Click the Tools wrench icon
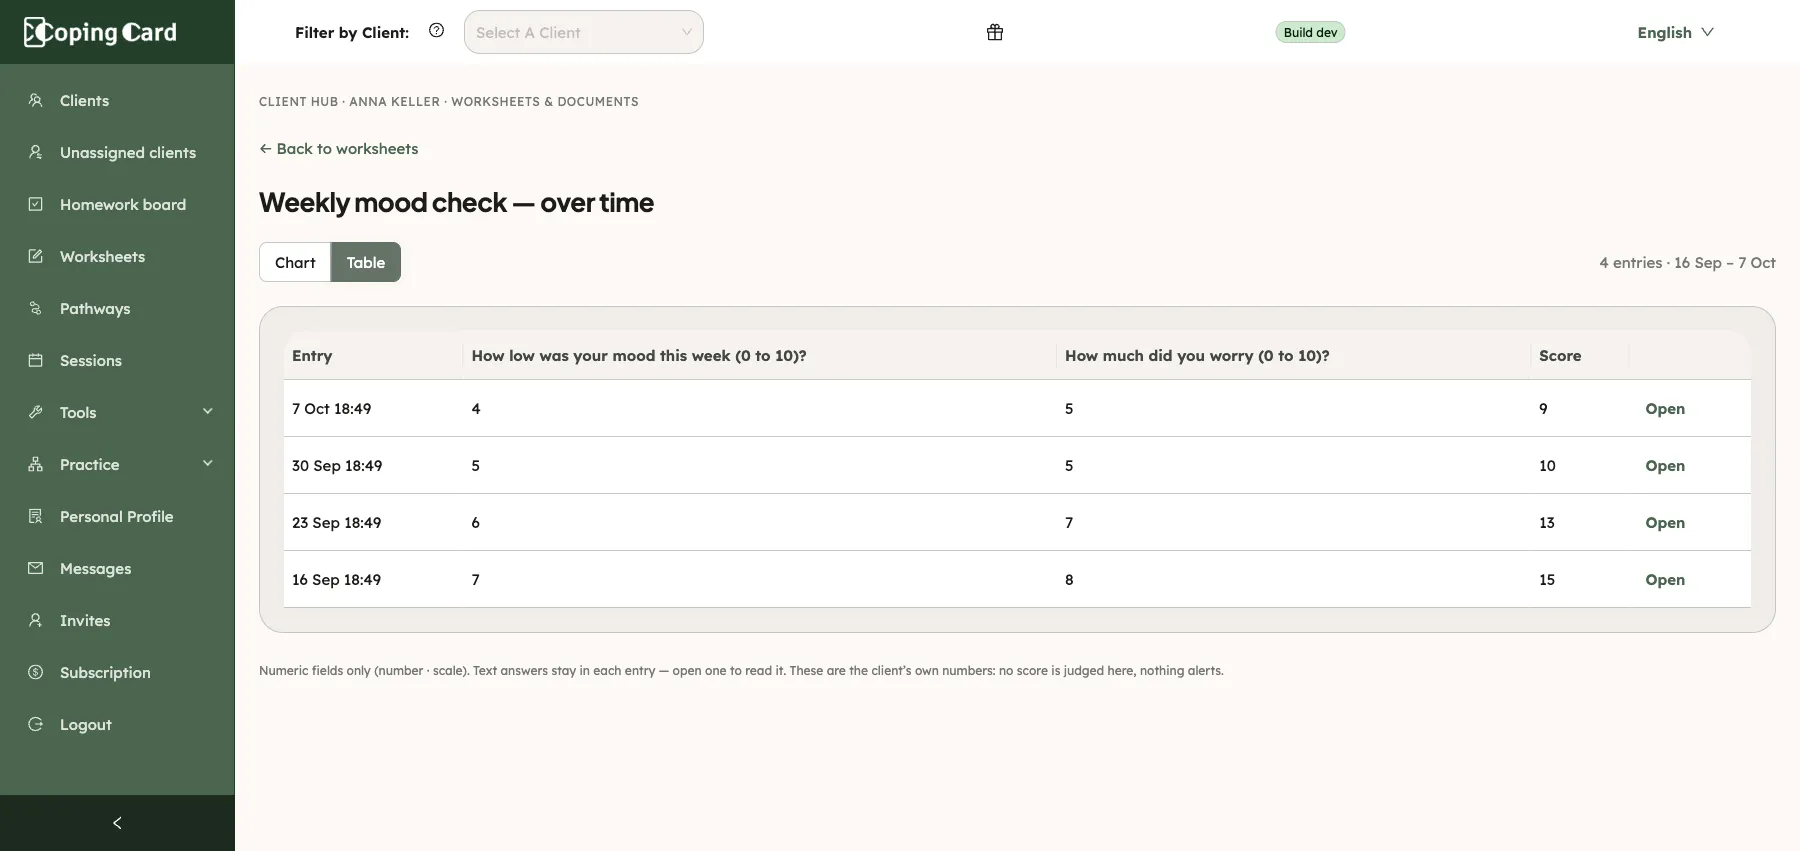 click(x=36, y=412)
